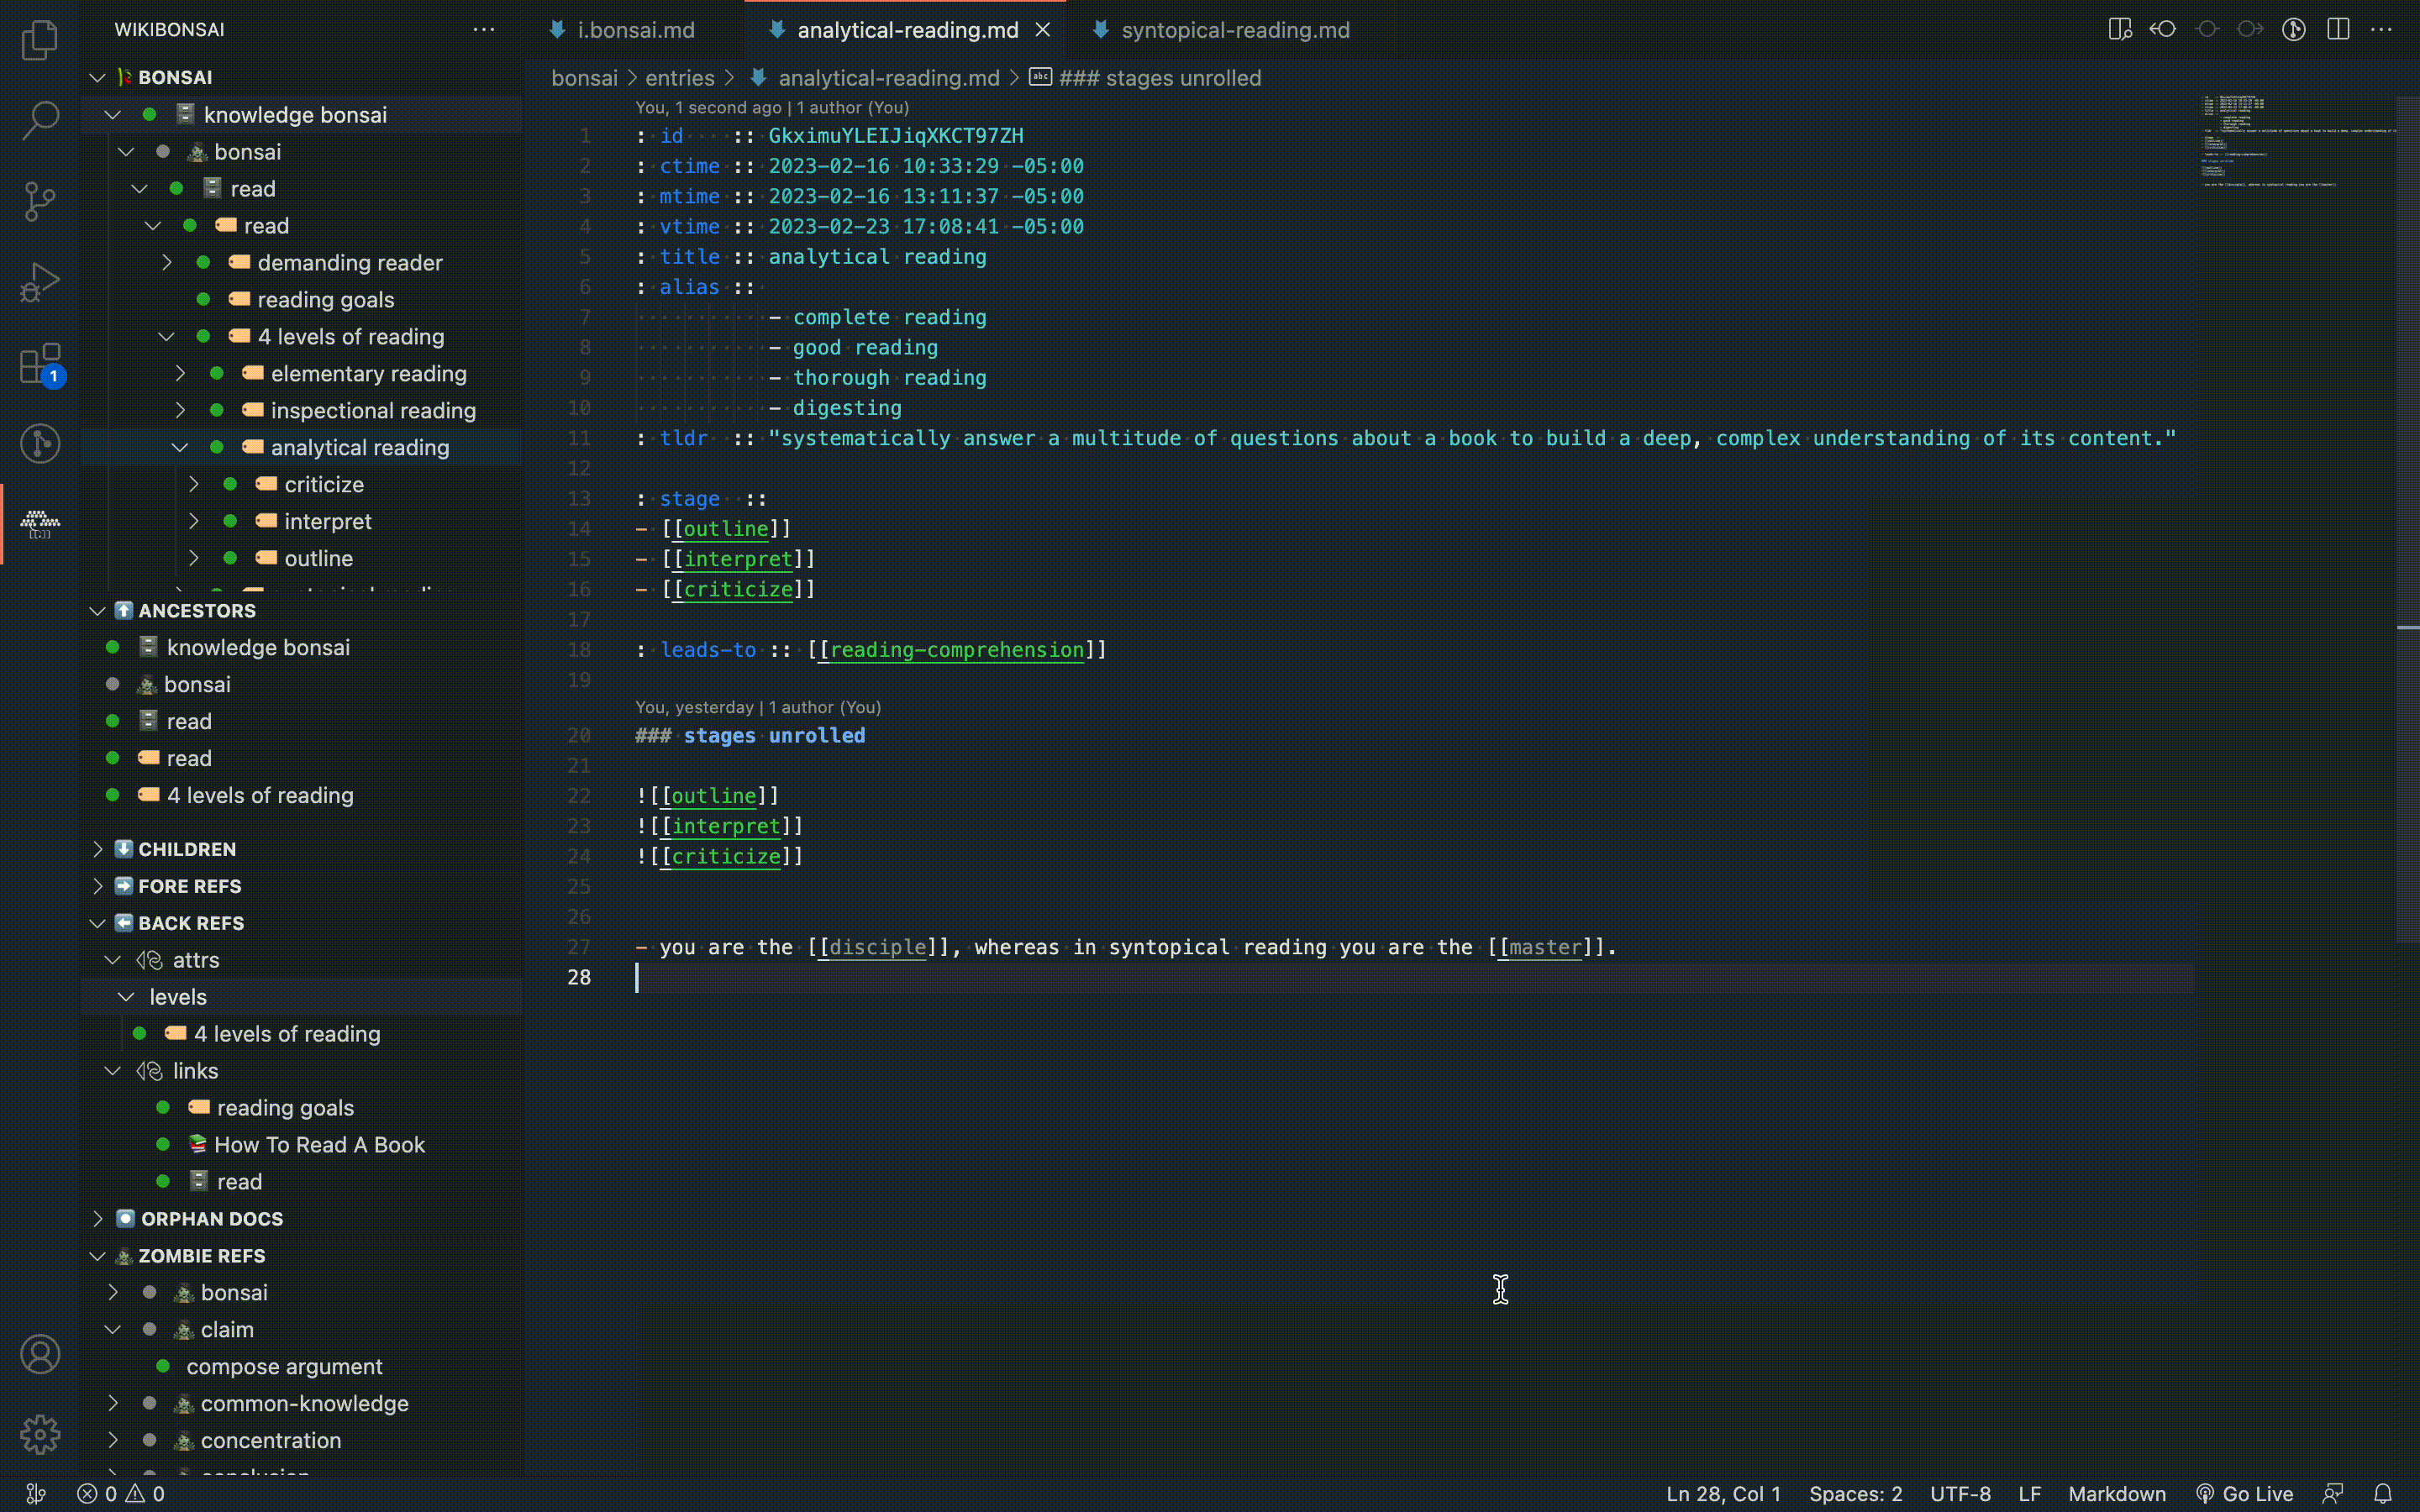Split the editor right

2338,29
